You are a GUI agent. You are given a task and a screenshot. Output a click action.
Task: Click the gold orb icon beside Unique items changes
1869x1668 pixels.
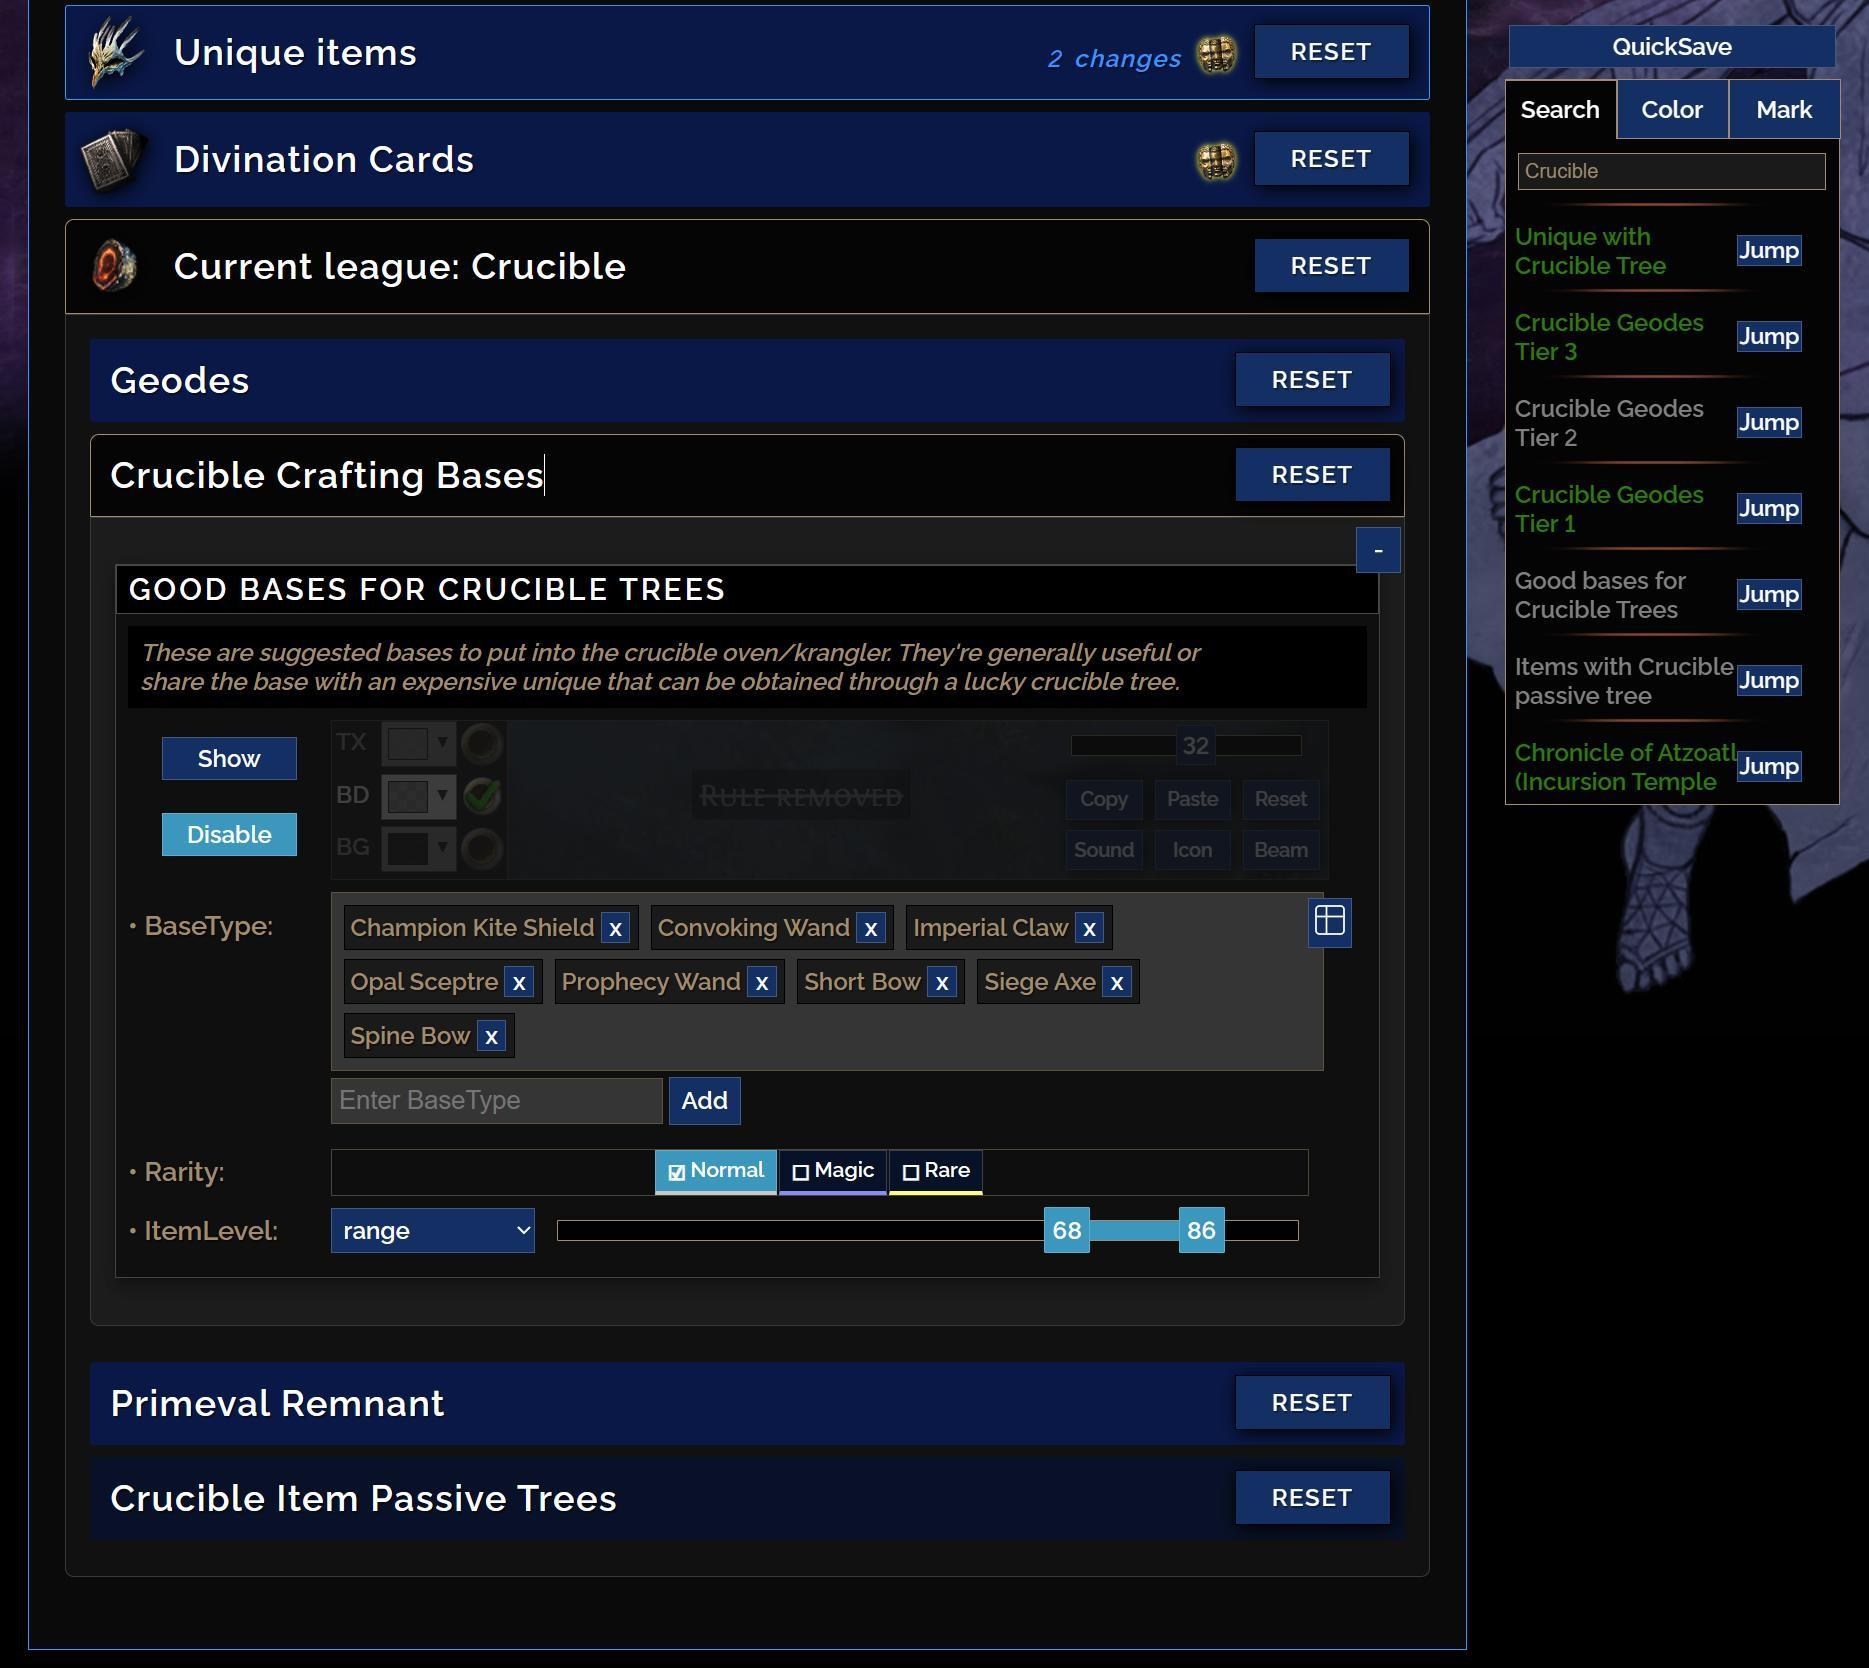coord(1217,55)
